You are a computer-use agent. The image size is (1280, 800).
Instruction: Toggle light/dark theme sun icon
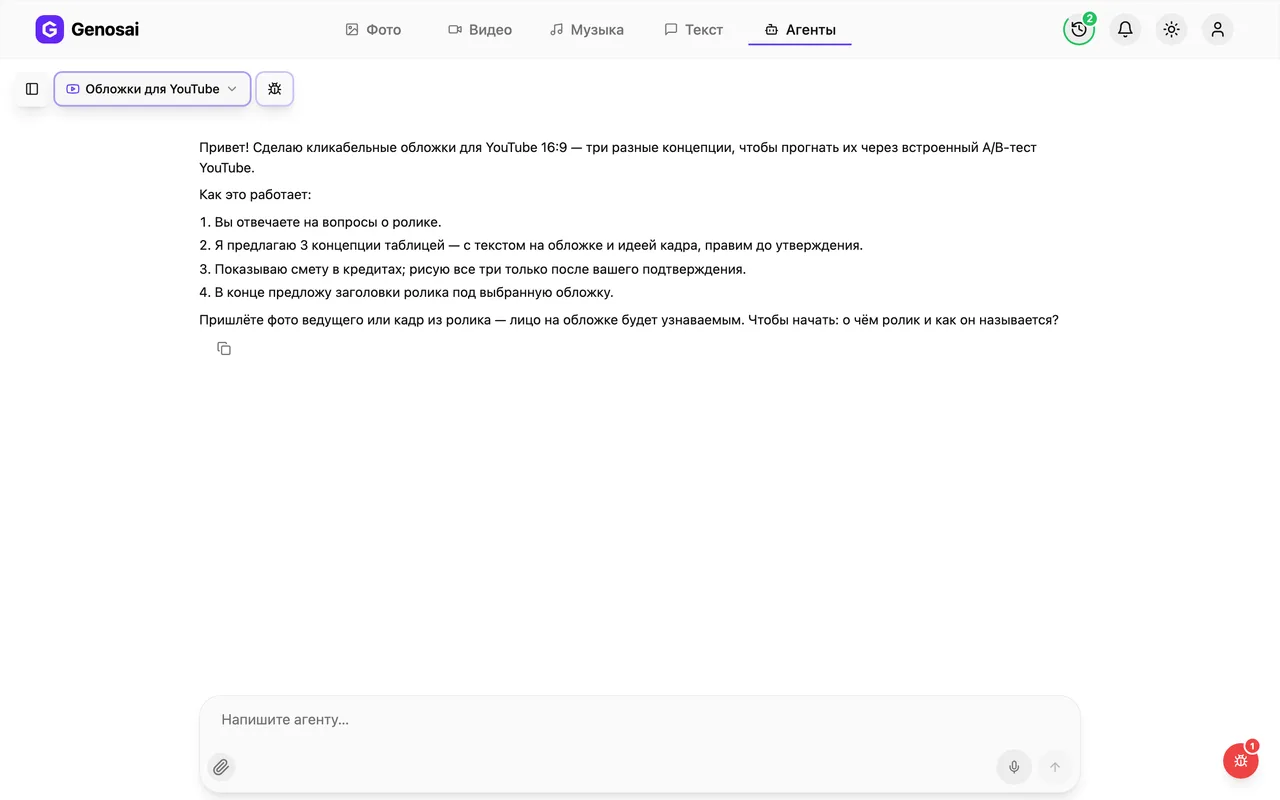(x=1171, y=29)
